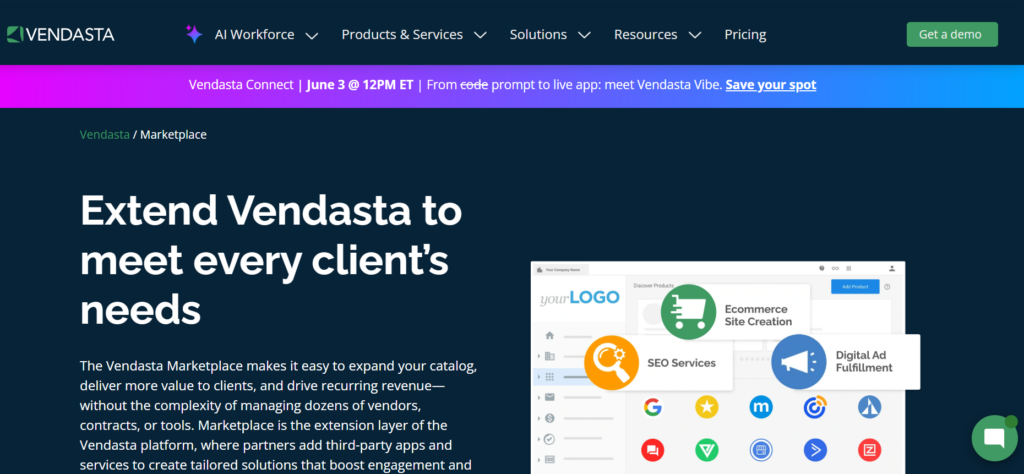Click the SEO Services card label
1024x474 pixels.
pos(681,363)
